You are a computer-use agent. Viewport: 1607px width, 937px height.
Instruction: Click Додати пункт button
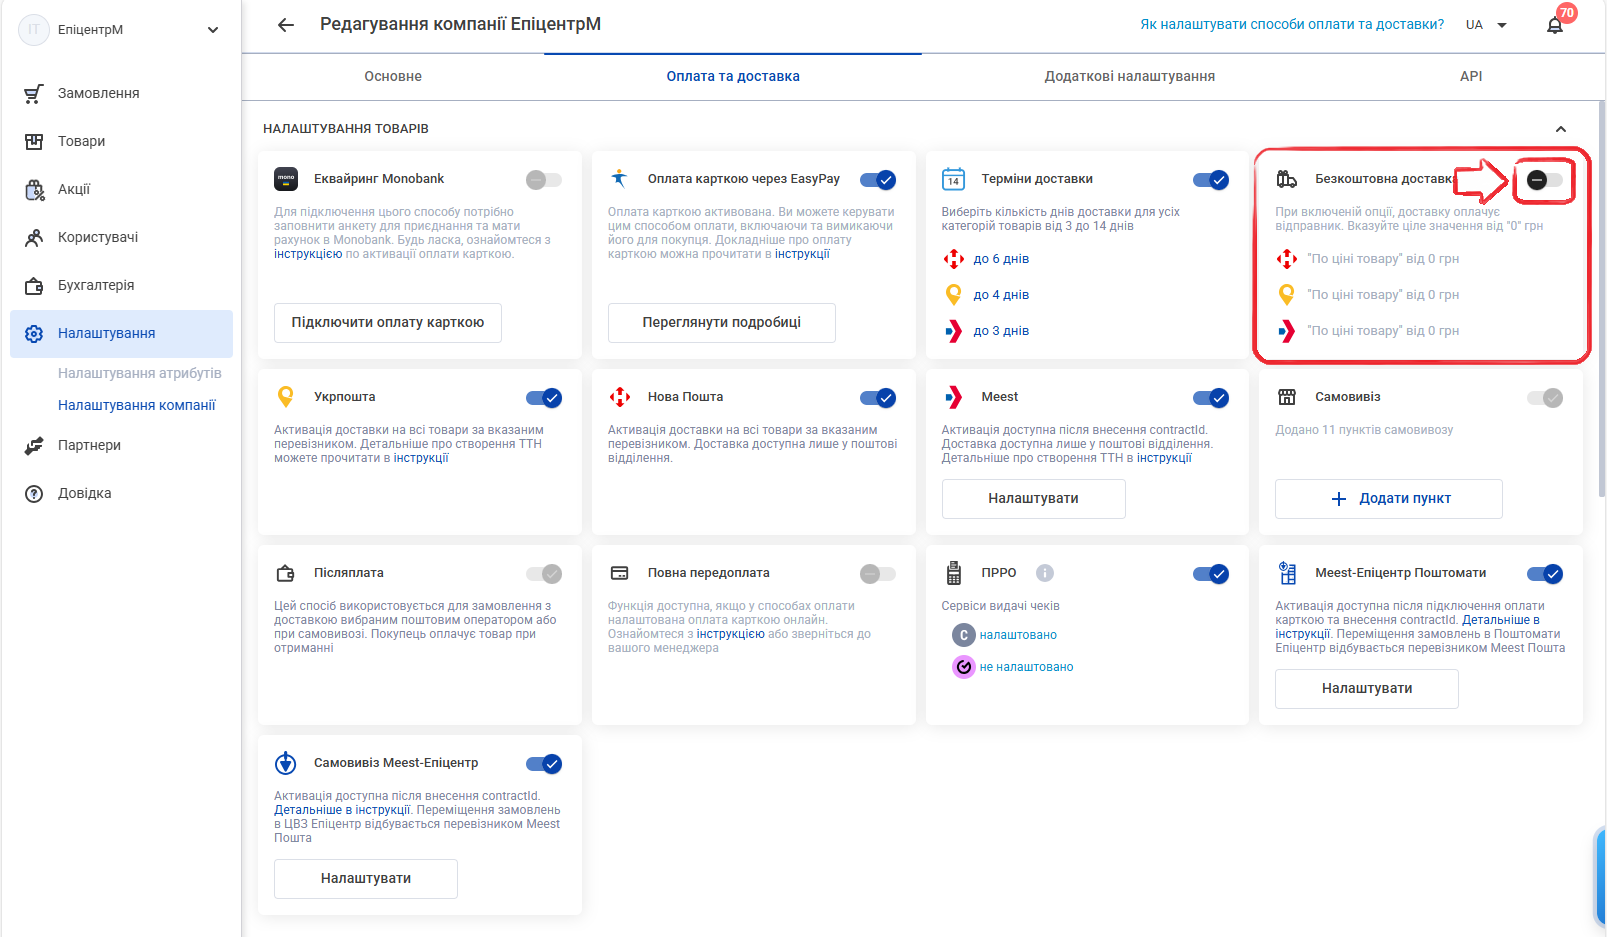1389,499
